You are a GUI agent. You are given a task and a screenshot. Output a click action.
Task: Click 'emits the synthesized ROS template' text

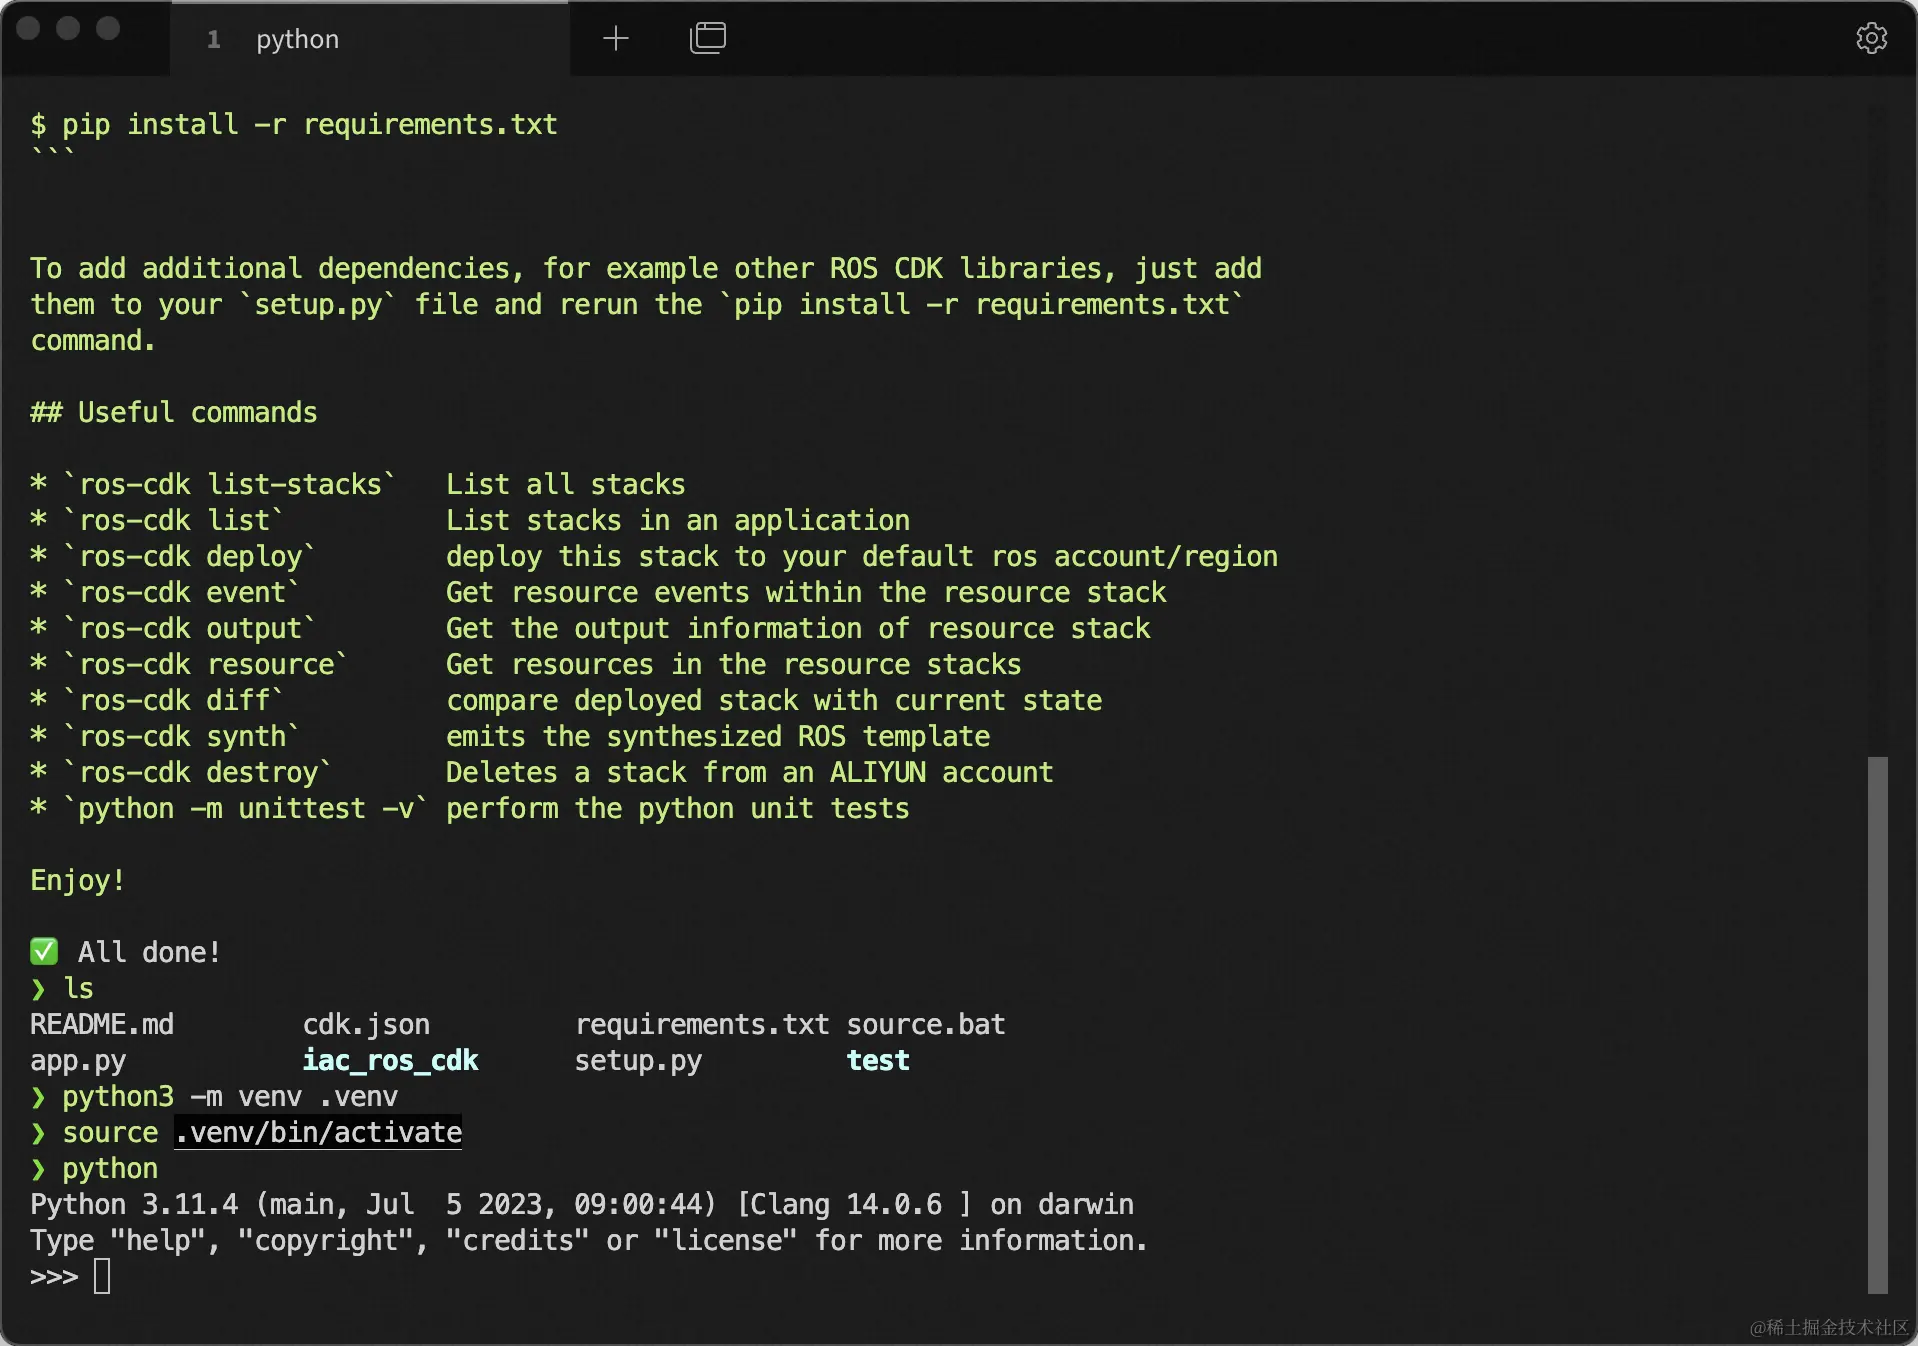pos(718,737)
